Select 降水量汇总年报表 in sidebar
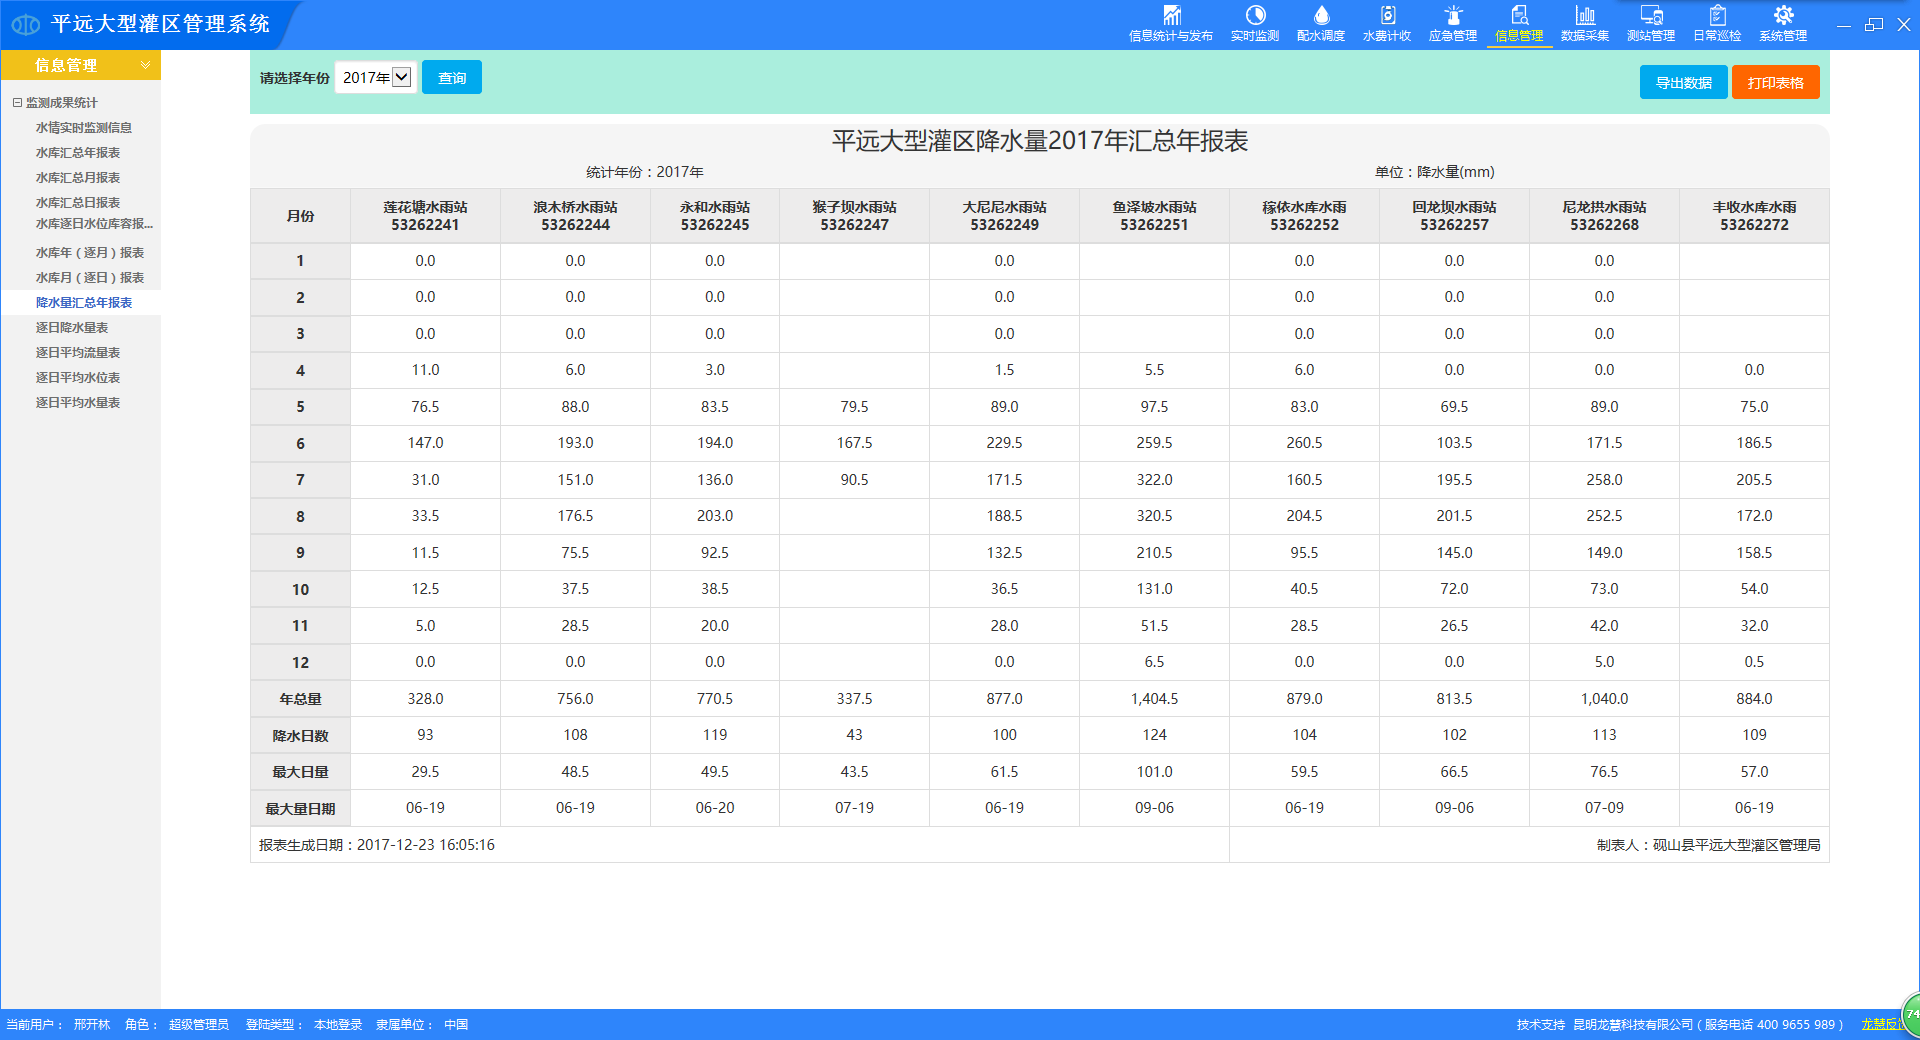 click(x=84, y=303)
